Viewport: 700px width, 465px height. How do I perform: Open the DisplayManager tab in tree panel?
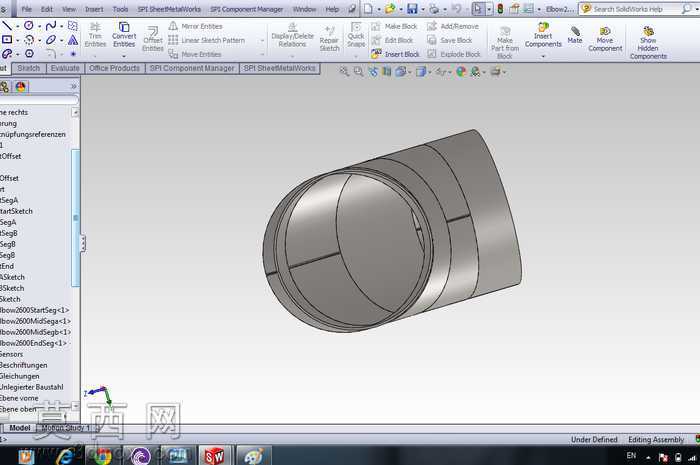pos(21,87)
